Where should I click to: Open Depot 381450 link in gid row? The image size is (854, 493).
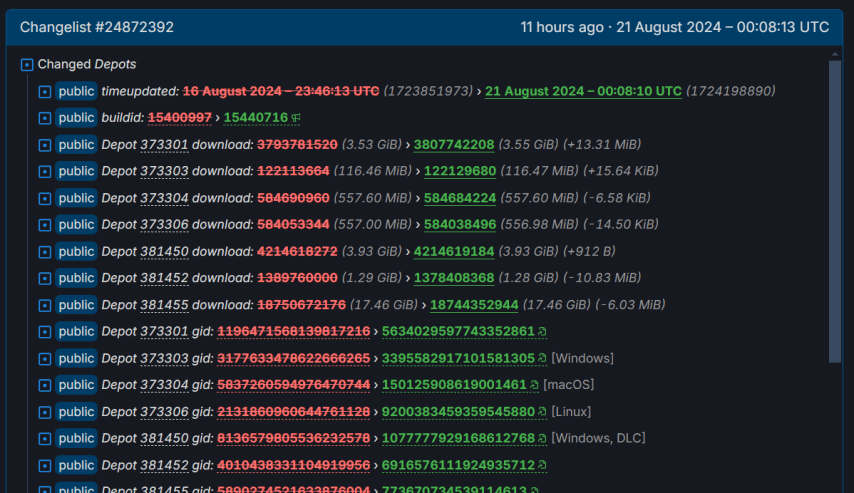(x=164, y=438)
